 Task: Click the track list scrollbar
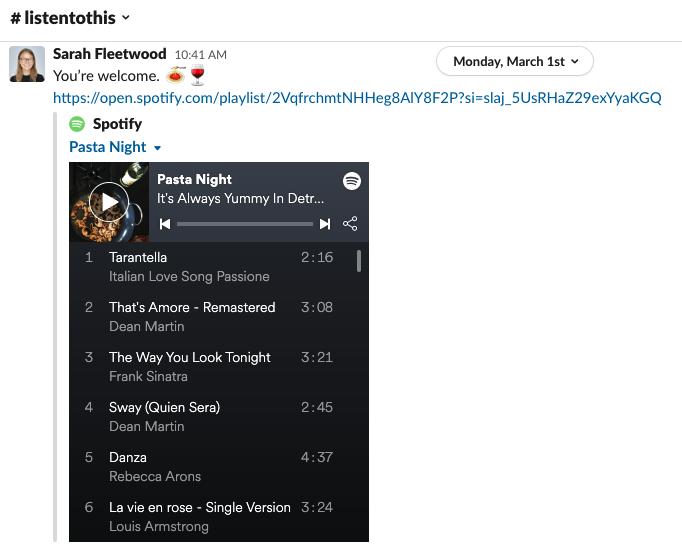[x=359, y=261]
